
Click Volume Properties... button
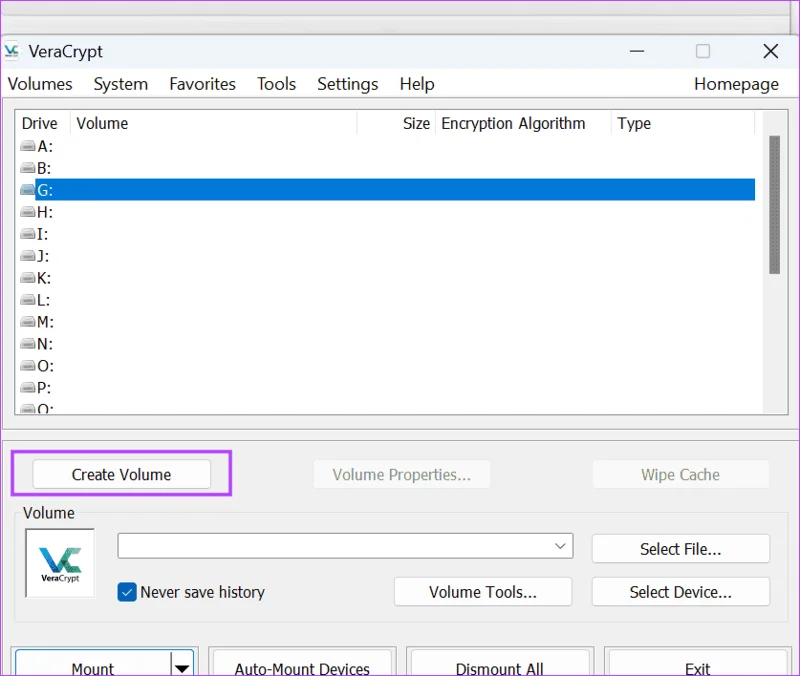402,474
